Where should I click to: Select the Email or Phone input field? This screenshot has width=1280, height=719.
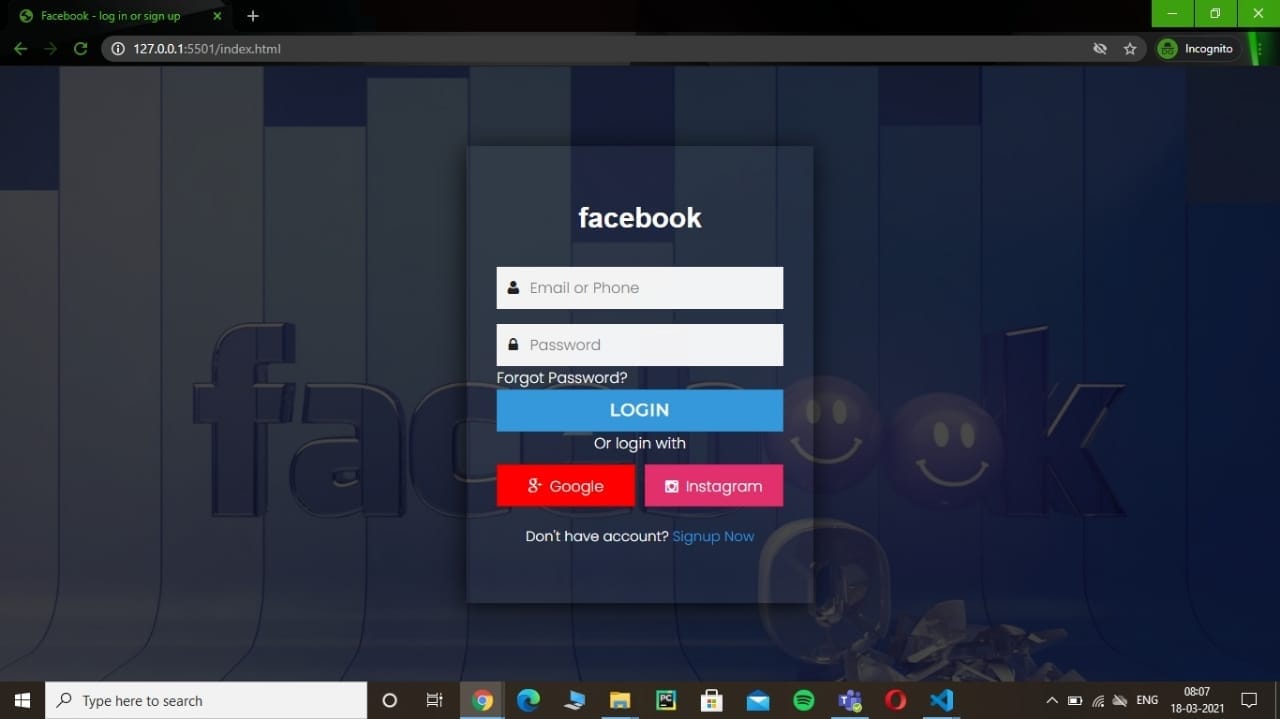(640, 287)
